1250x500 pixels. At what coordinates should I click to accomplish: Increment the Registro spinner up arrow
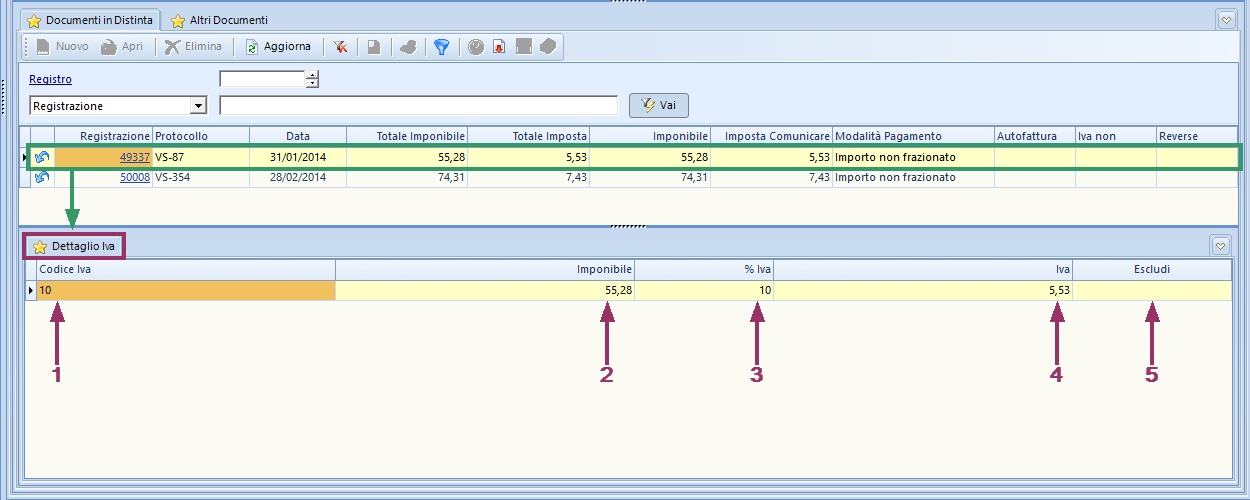click(312, 75)
